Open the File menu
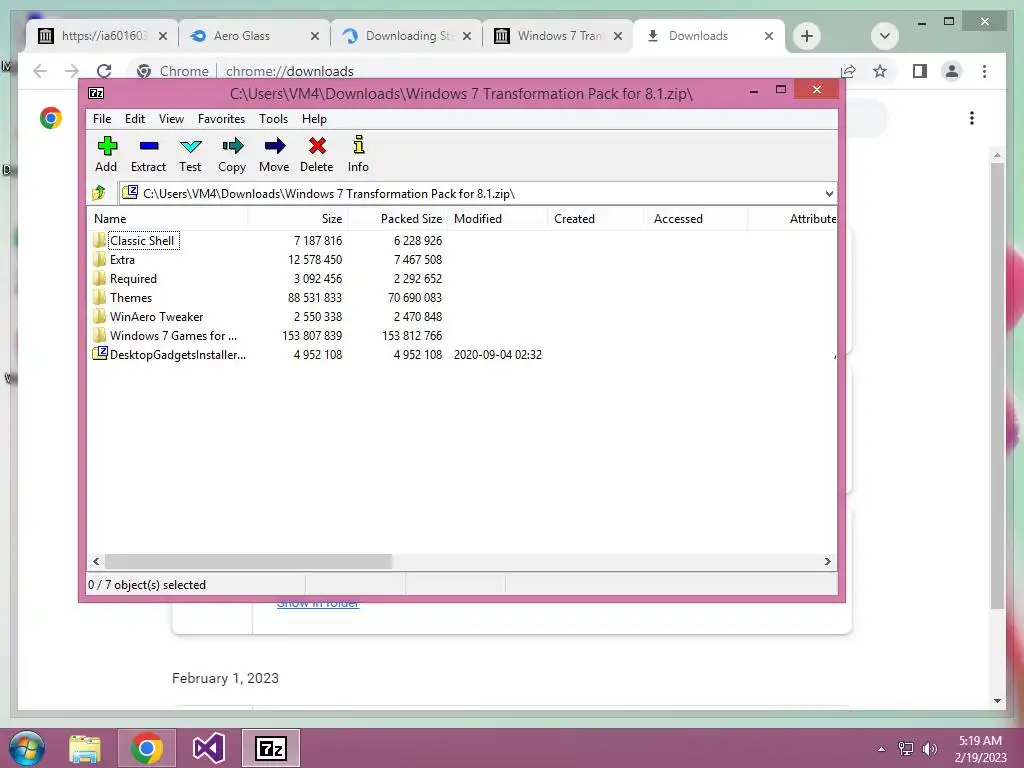Screen dimensions: 1024x768 pyautogui.click(x=102, y=119)
